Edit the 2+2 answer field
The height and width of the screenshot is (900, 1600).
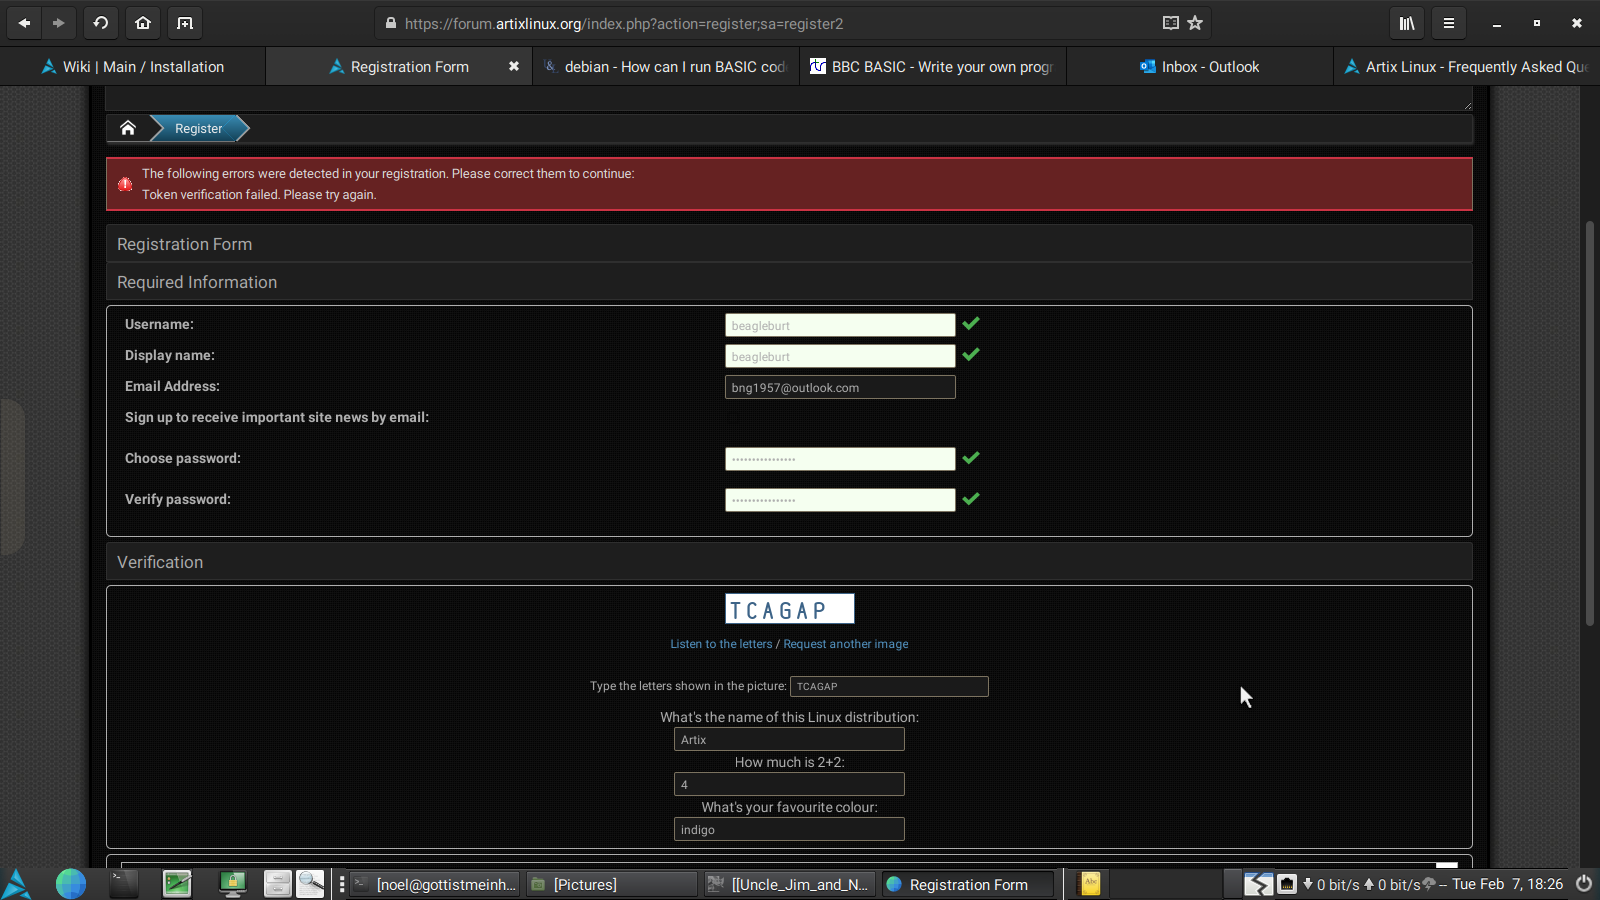point(789,784)
